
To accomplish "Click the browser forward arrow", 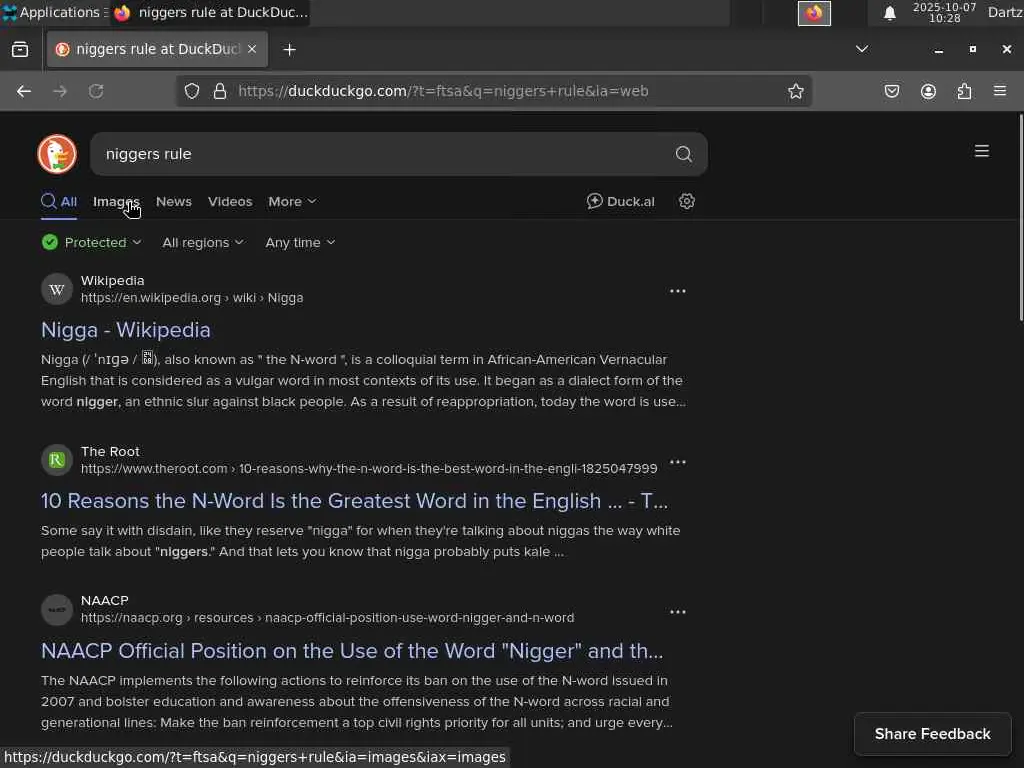I will pos(60,91).
